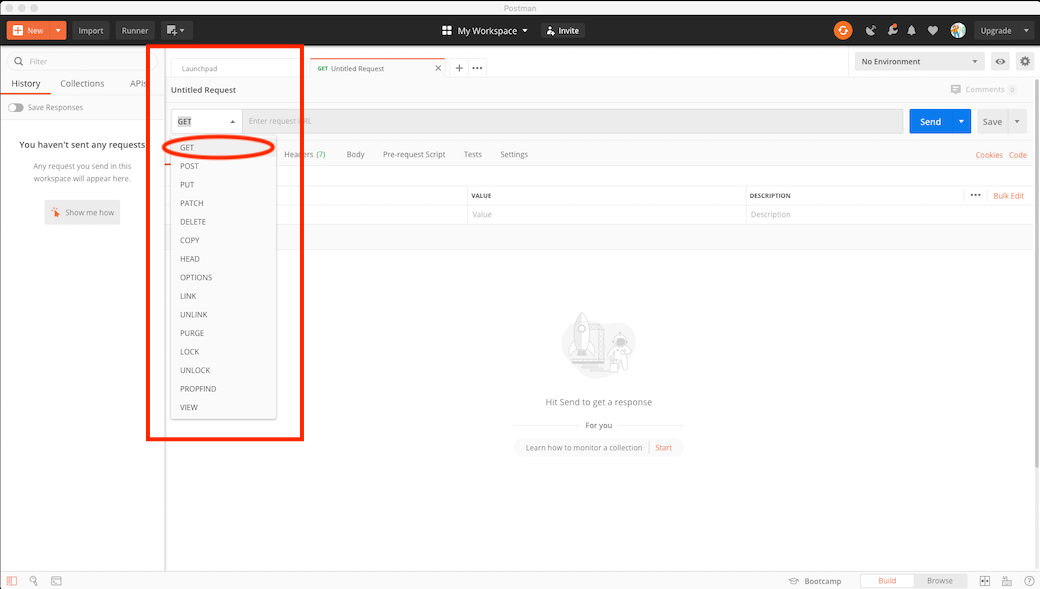Click the request URL field
This screenshot has width=1040, height=589.
[x=572, y=121]
